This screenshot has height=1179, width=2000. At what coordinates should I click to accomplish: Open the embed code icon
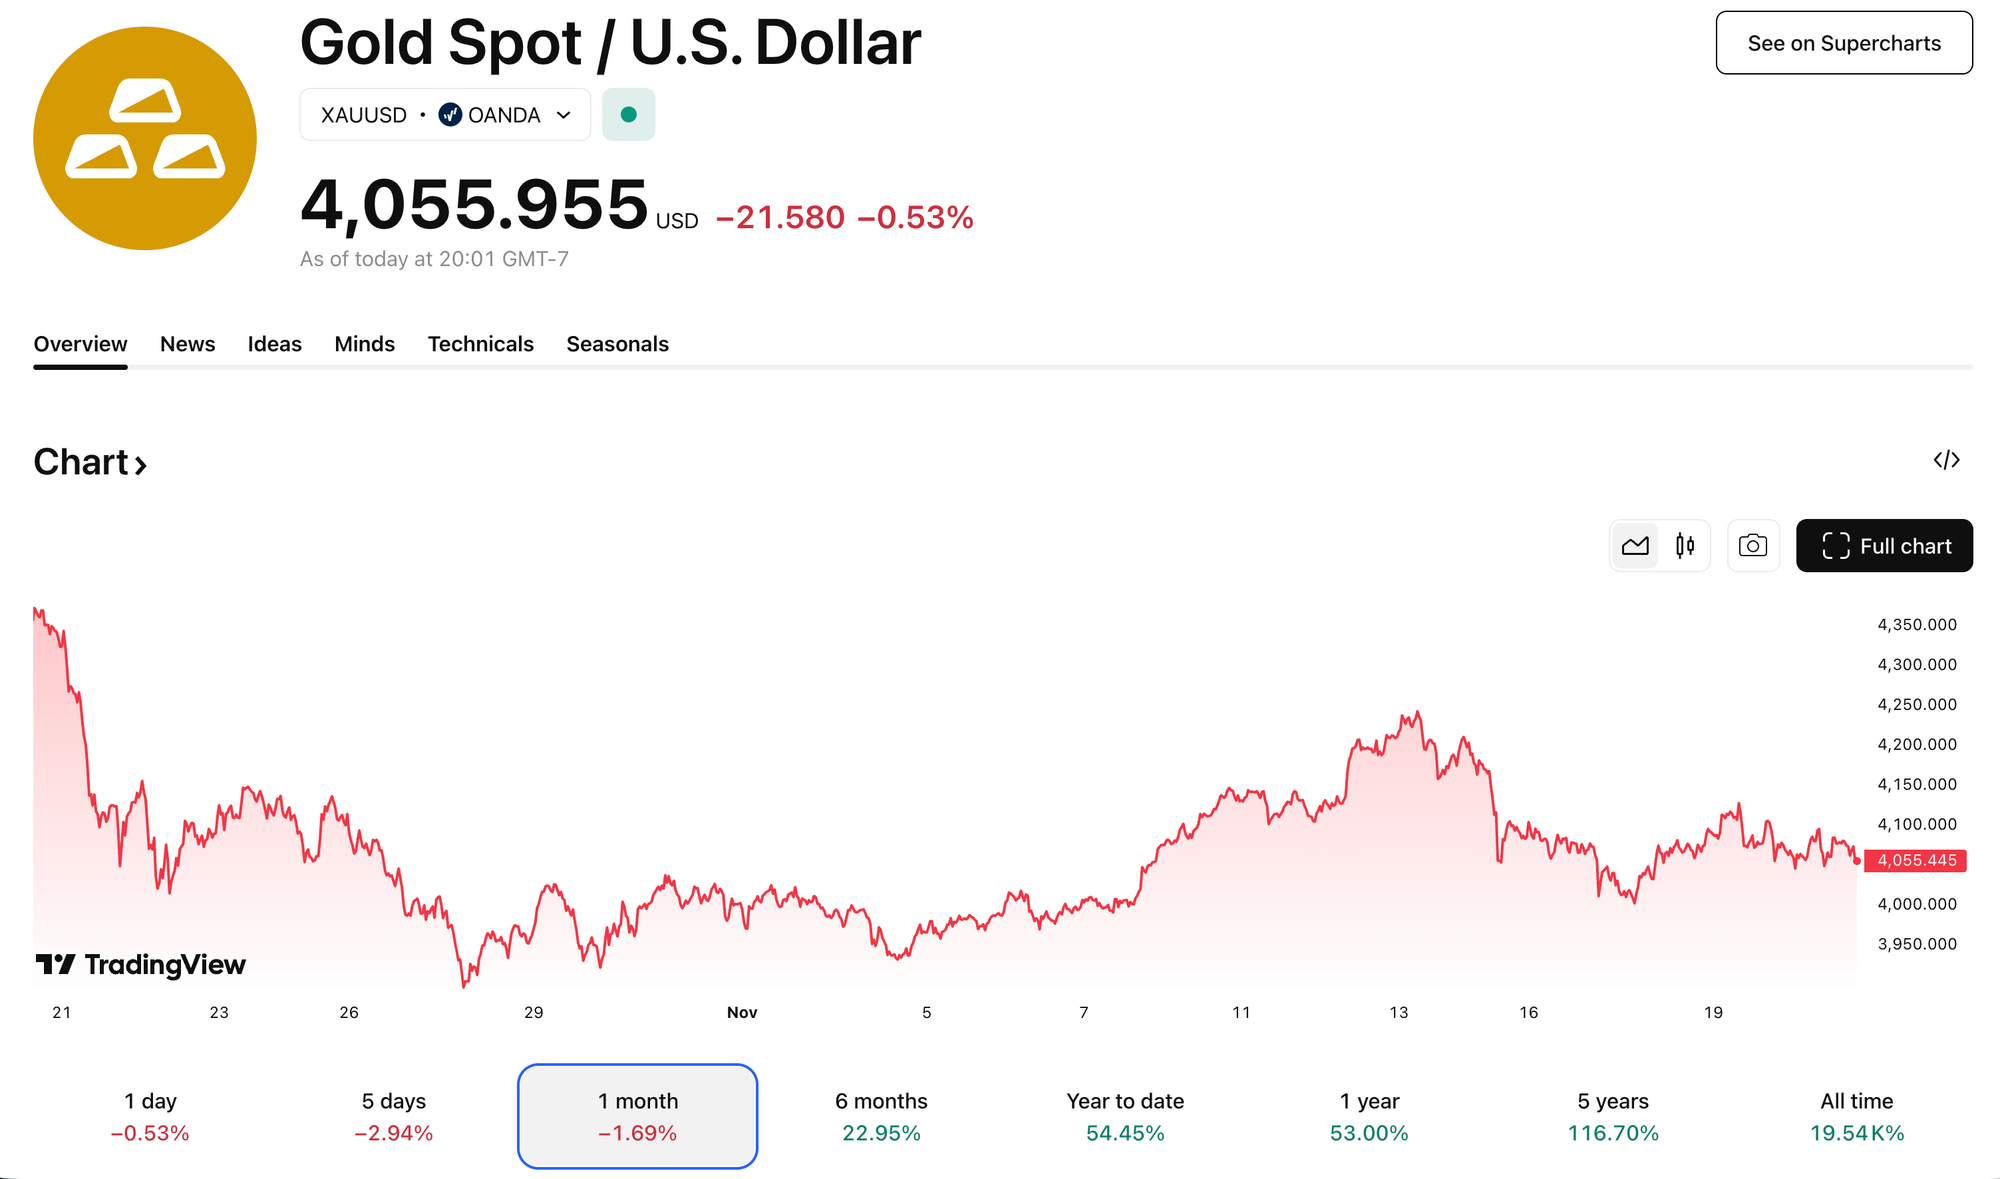(1946, 460)
